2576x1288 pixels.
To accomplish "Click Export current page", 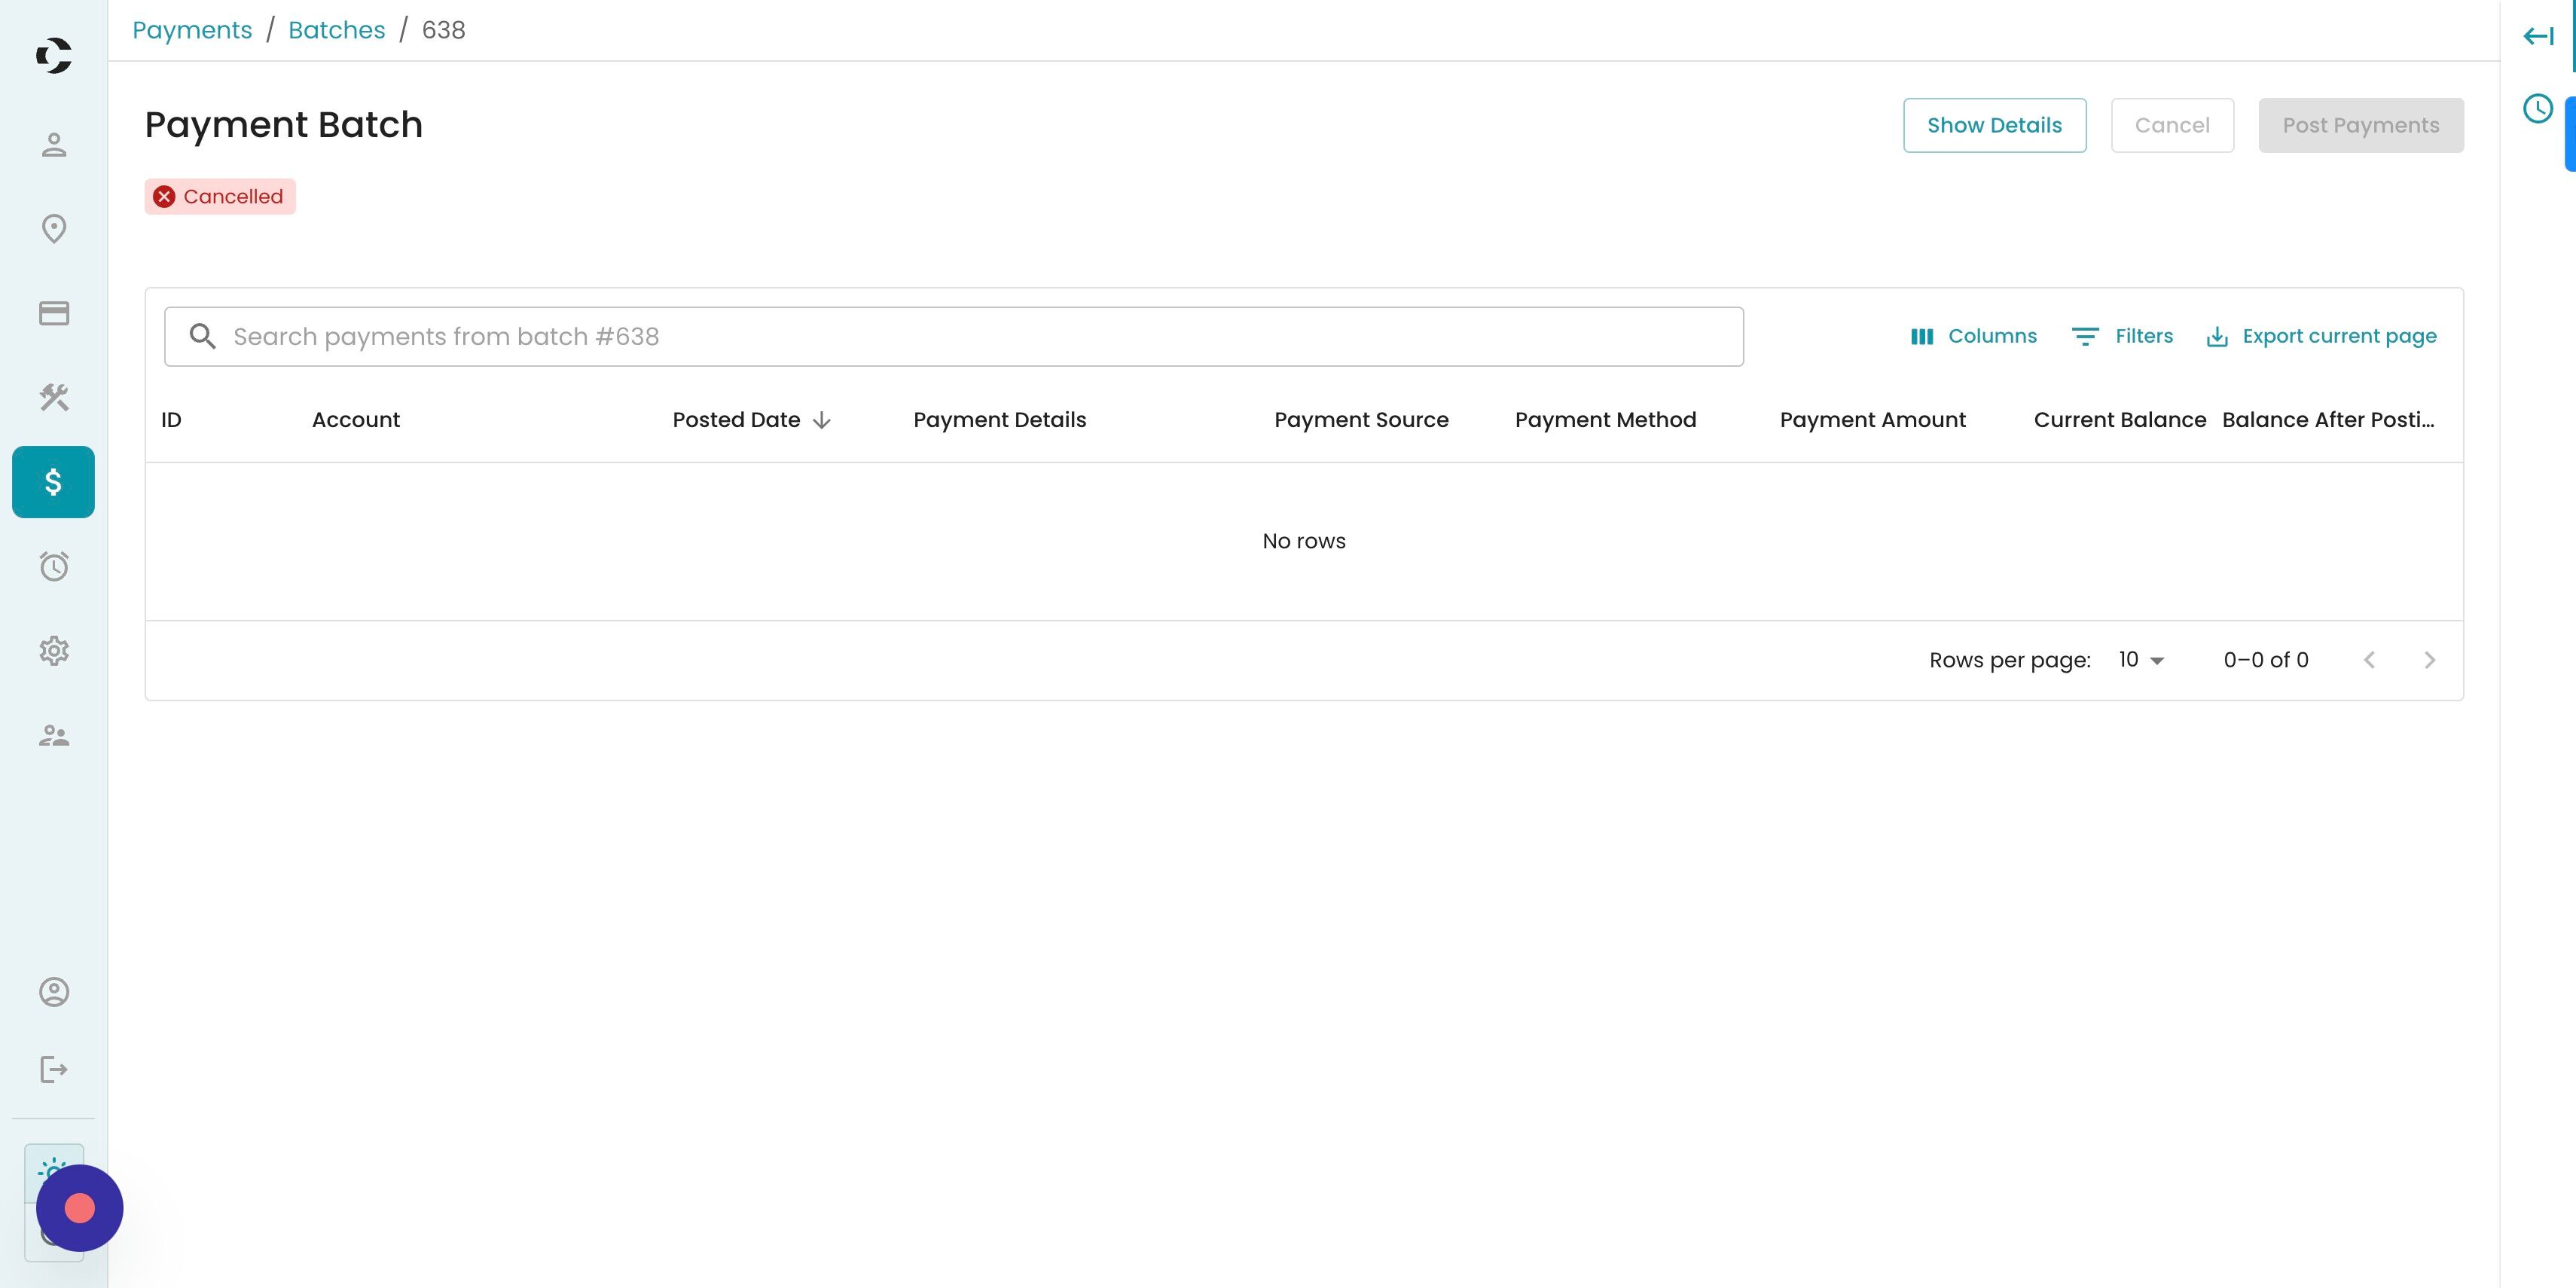I will [x=2321, y=336].
